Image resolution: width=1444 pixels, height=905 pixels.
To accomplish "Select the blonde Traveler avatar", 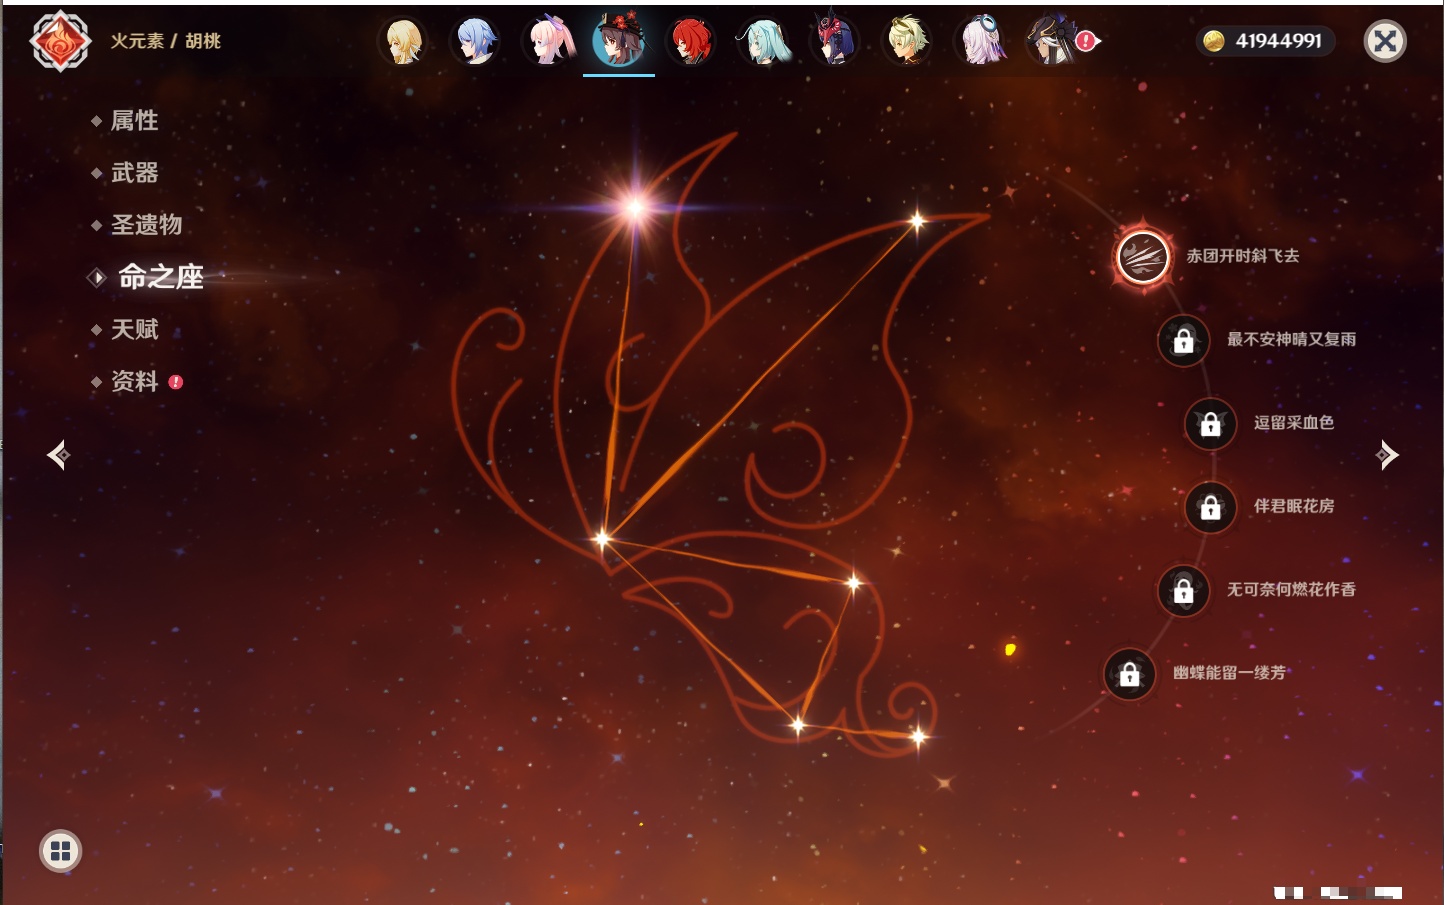I will coord(403,42).
